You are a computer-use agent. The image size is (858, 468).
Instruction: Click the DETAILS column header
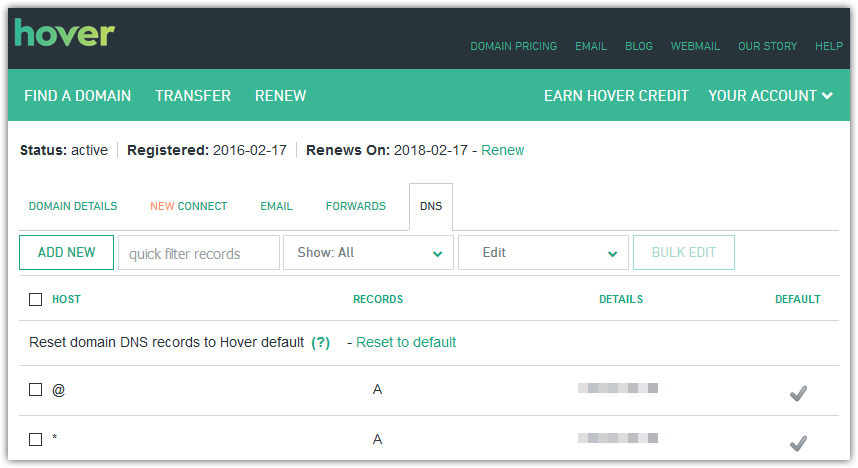point(621,299)
